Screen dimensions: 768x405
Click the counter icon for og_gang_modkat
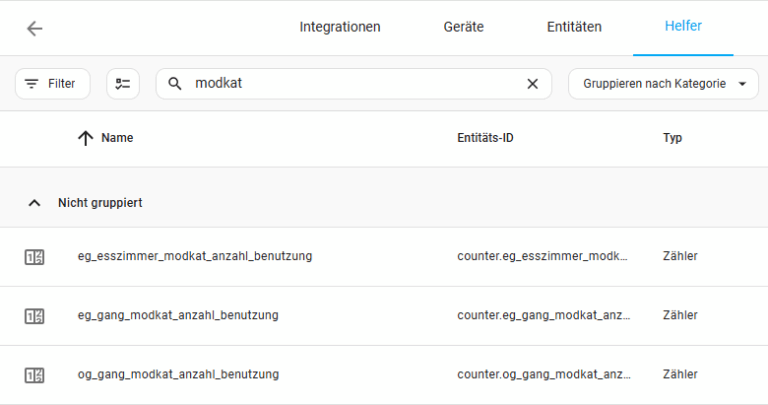point(34,375)
